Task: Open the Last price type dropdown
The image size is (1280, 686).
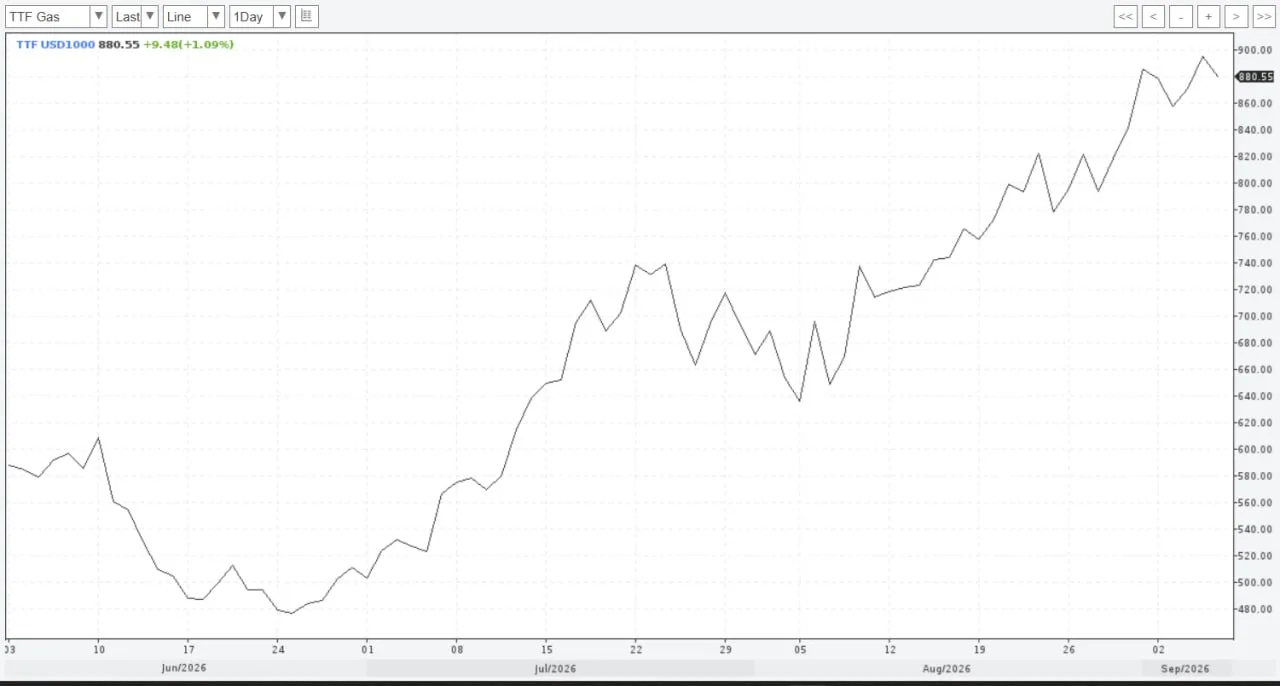Action: point(135,16)
